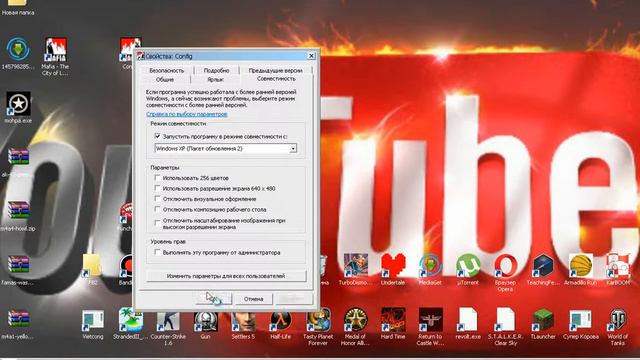
Task: Select the 145798285... download icon
Action: point(18,49)
